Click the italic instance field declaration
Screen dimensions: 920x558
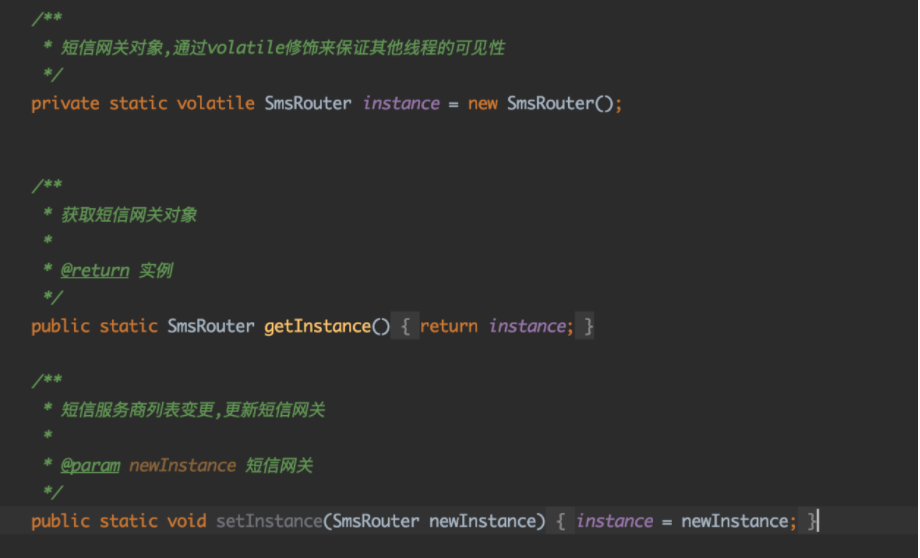pos(401,103)
